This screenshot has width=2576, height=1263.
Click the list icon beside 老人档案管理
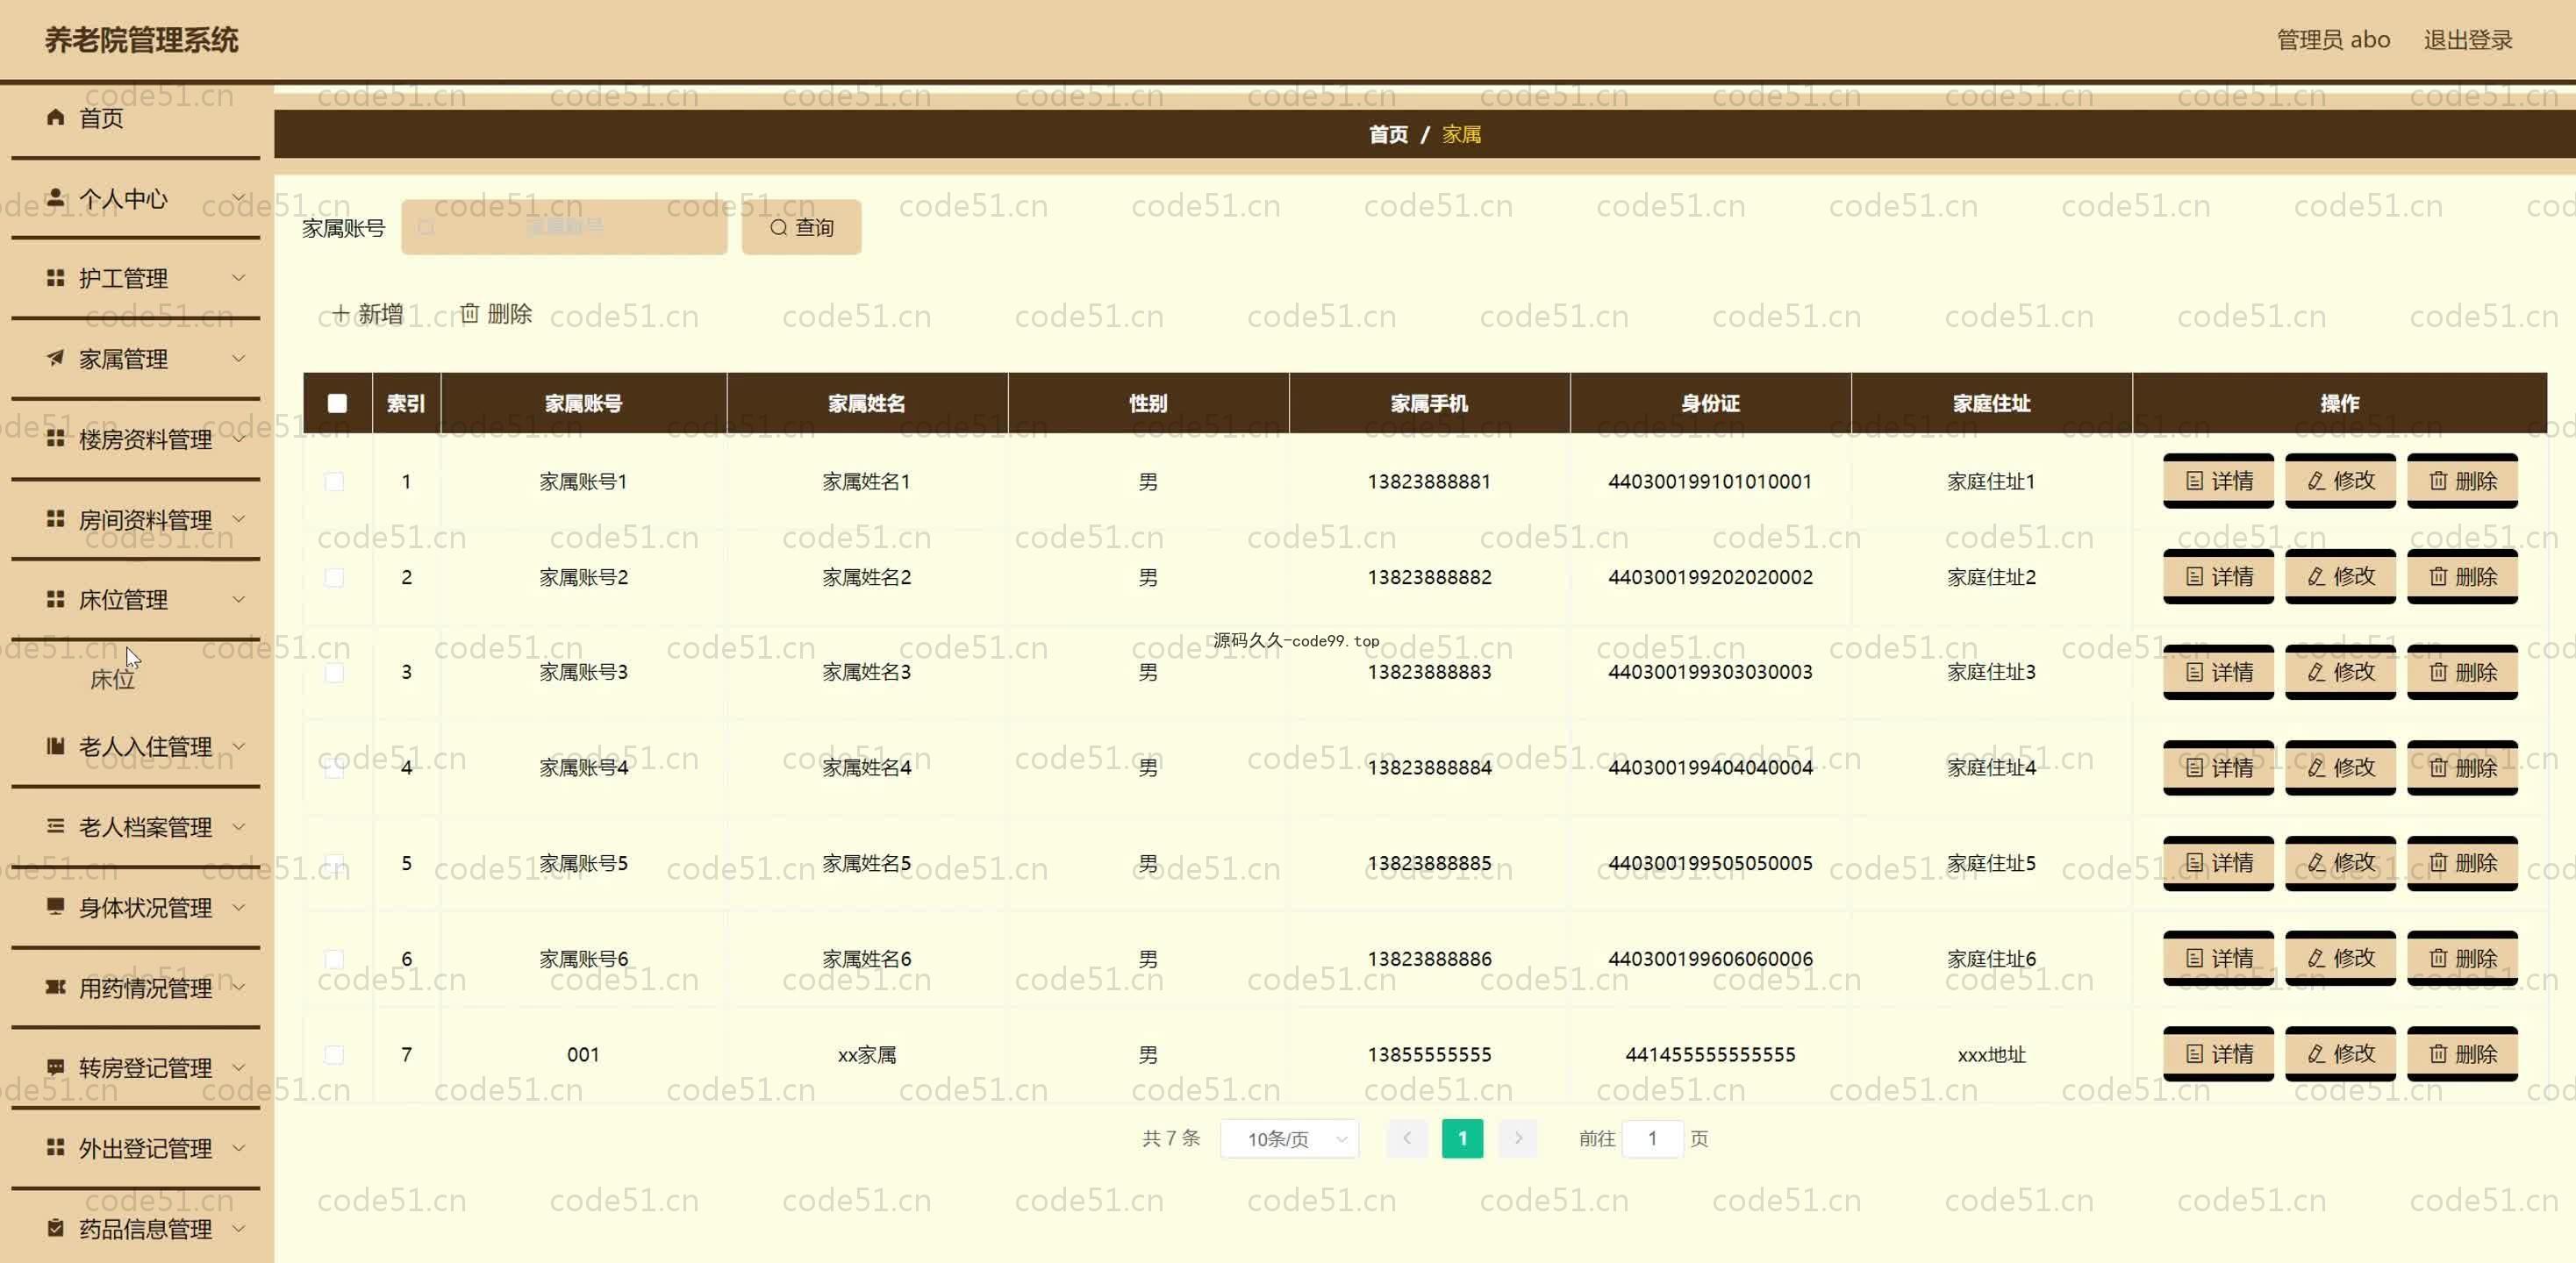tap(56, 825)
